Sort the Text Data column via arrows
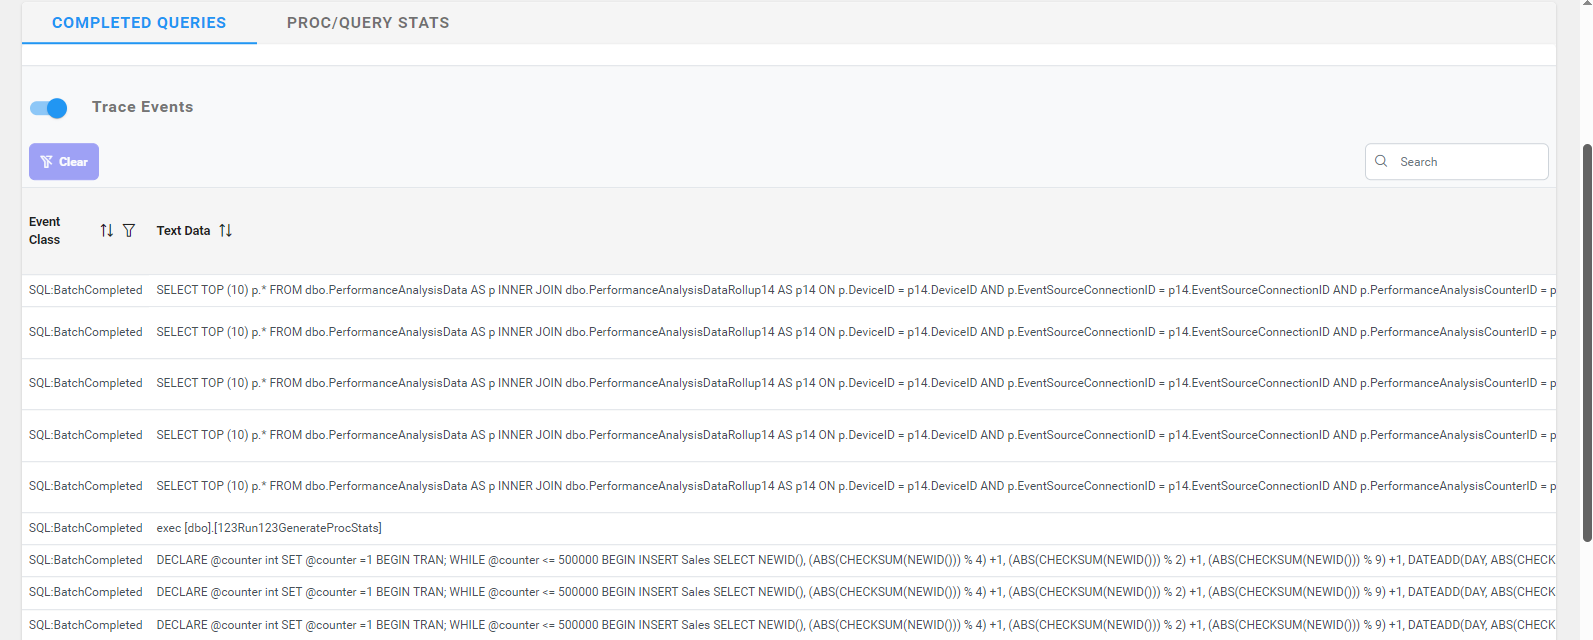 [x=226, y=231]
